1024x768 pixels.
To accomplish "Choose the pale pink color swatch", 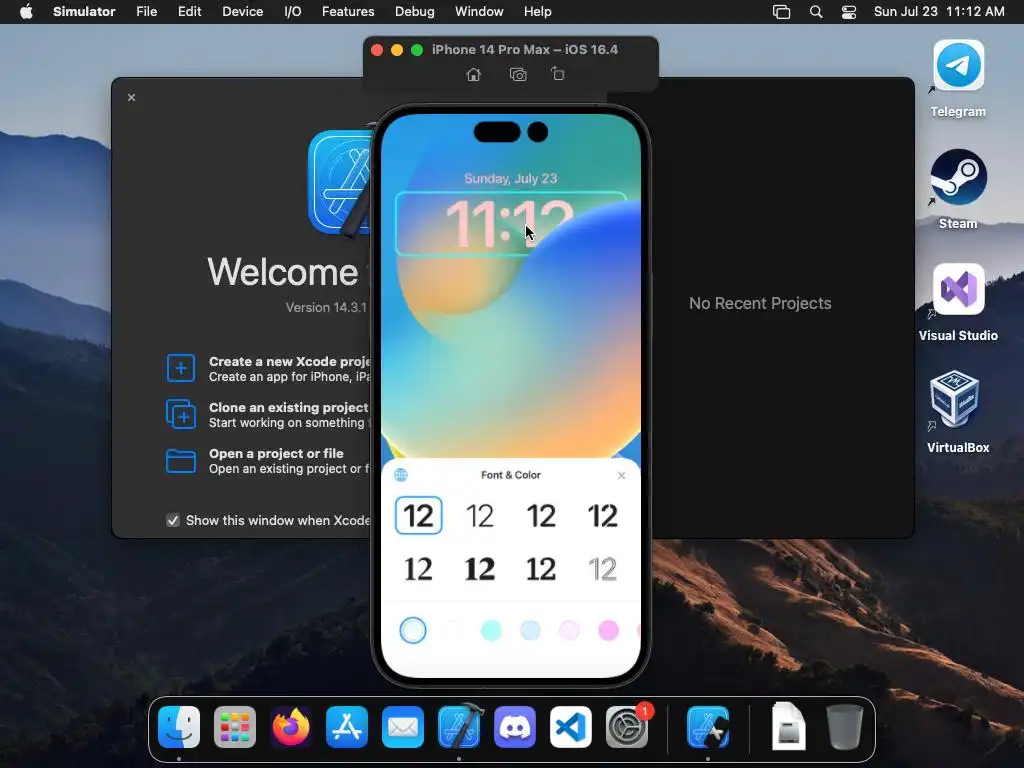I will (569, 630).
